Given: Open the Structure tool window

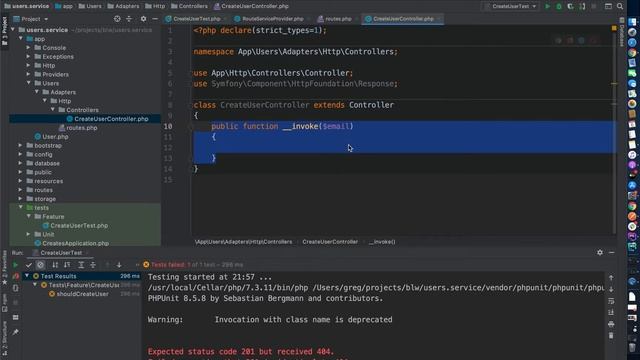Looking at the screenshot, I should [x=4, y=337].
